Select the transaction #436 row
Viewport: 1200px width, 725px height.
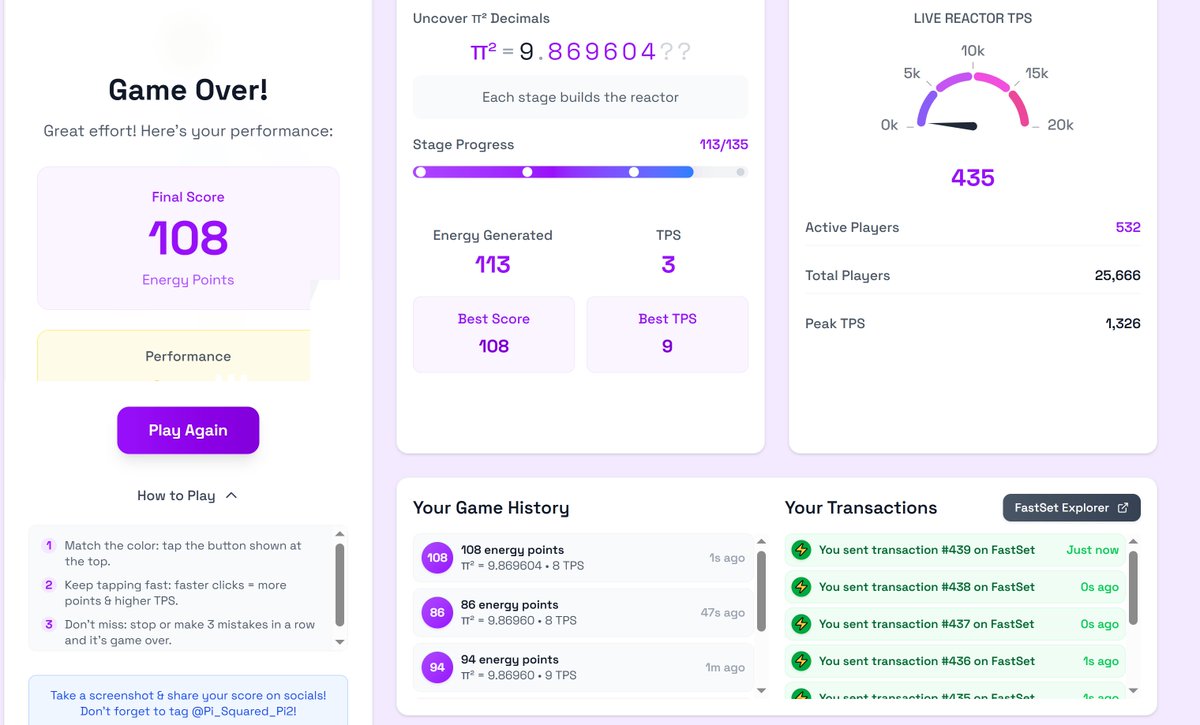click(955, 661)
